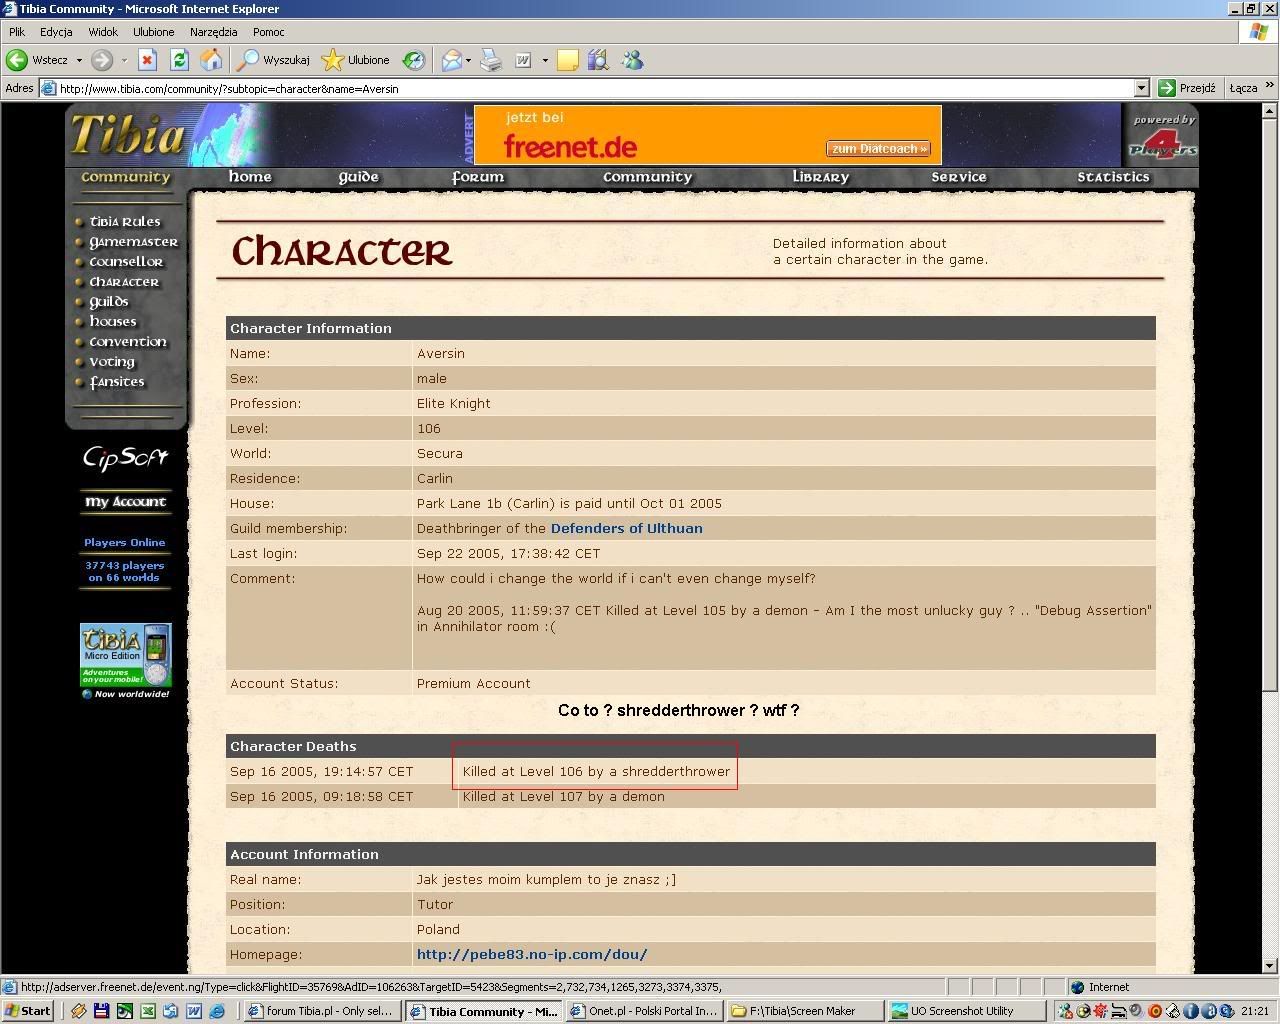Open the forum tab on Tibia site
The height and width of the screenshot is (1024, 1280).
click(x=478, y=177)
